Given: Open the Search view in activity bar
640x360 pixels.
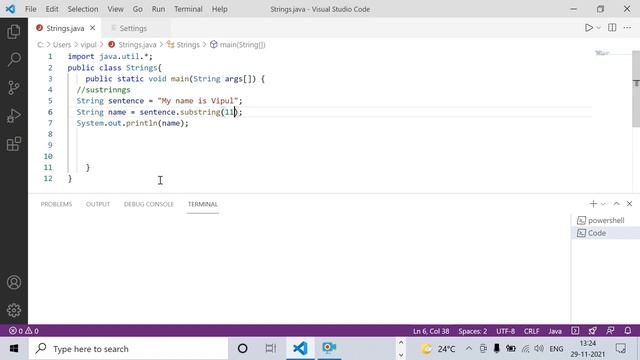Looking at the screenshot, I should (x=14, y=60).
